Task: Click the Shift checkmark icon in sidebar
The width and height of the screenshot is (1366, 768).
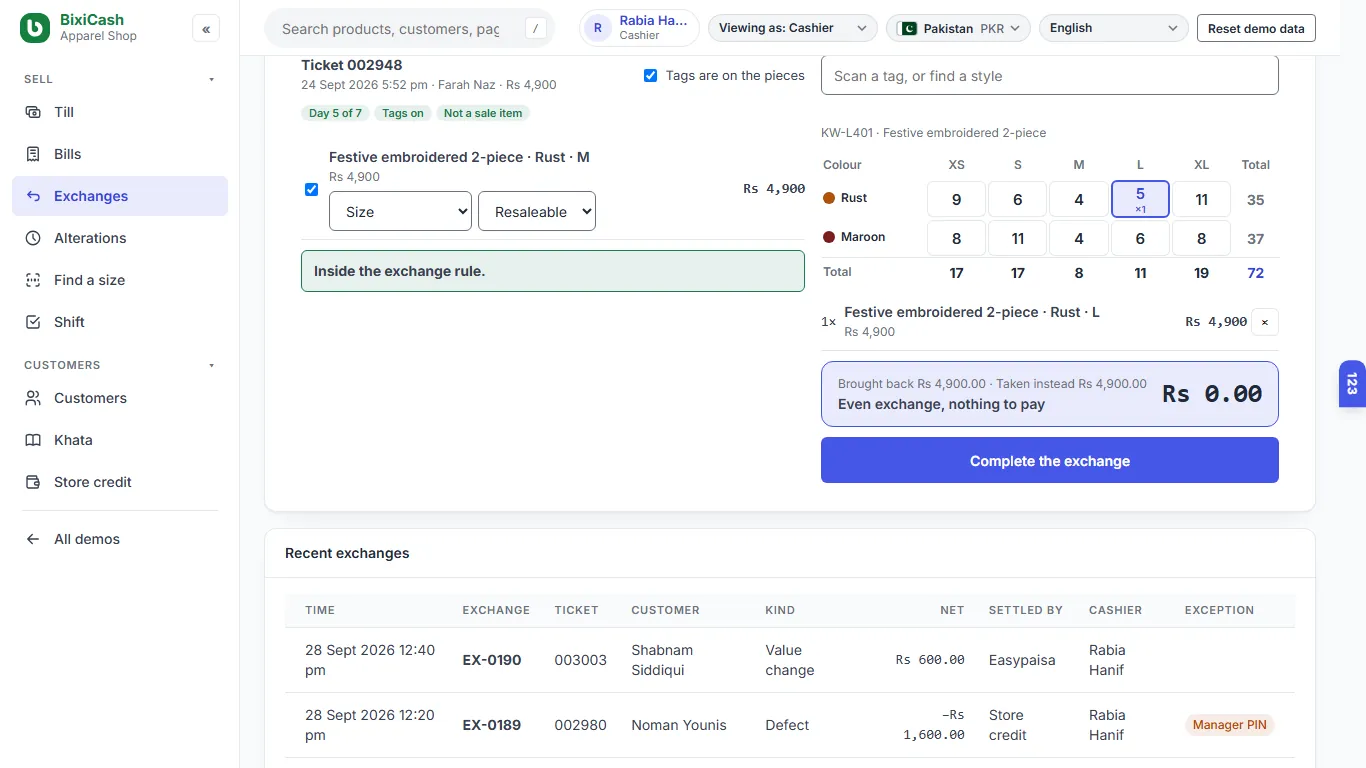Action: coord(33,322)
